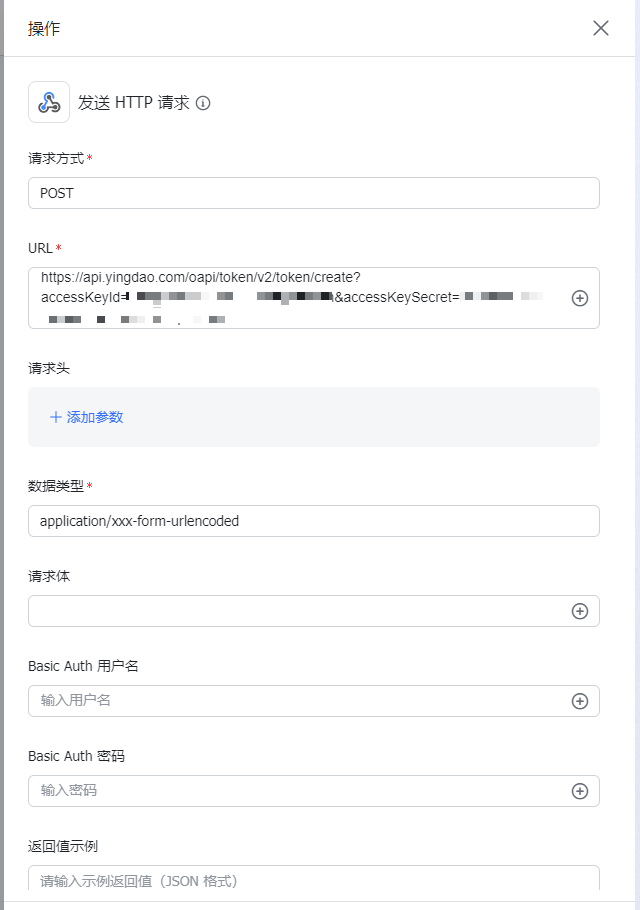Click the 发送 HTTP 请求 title text

(134, 103)
